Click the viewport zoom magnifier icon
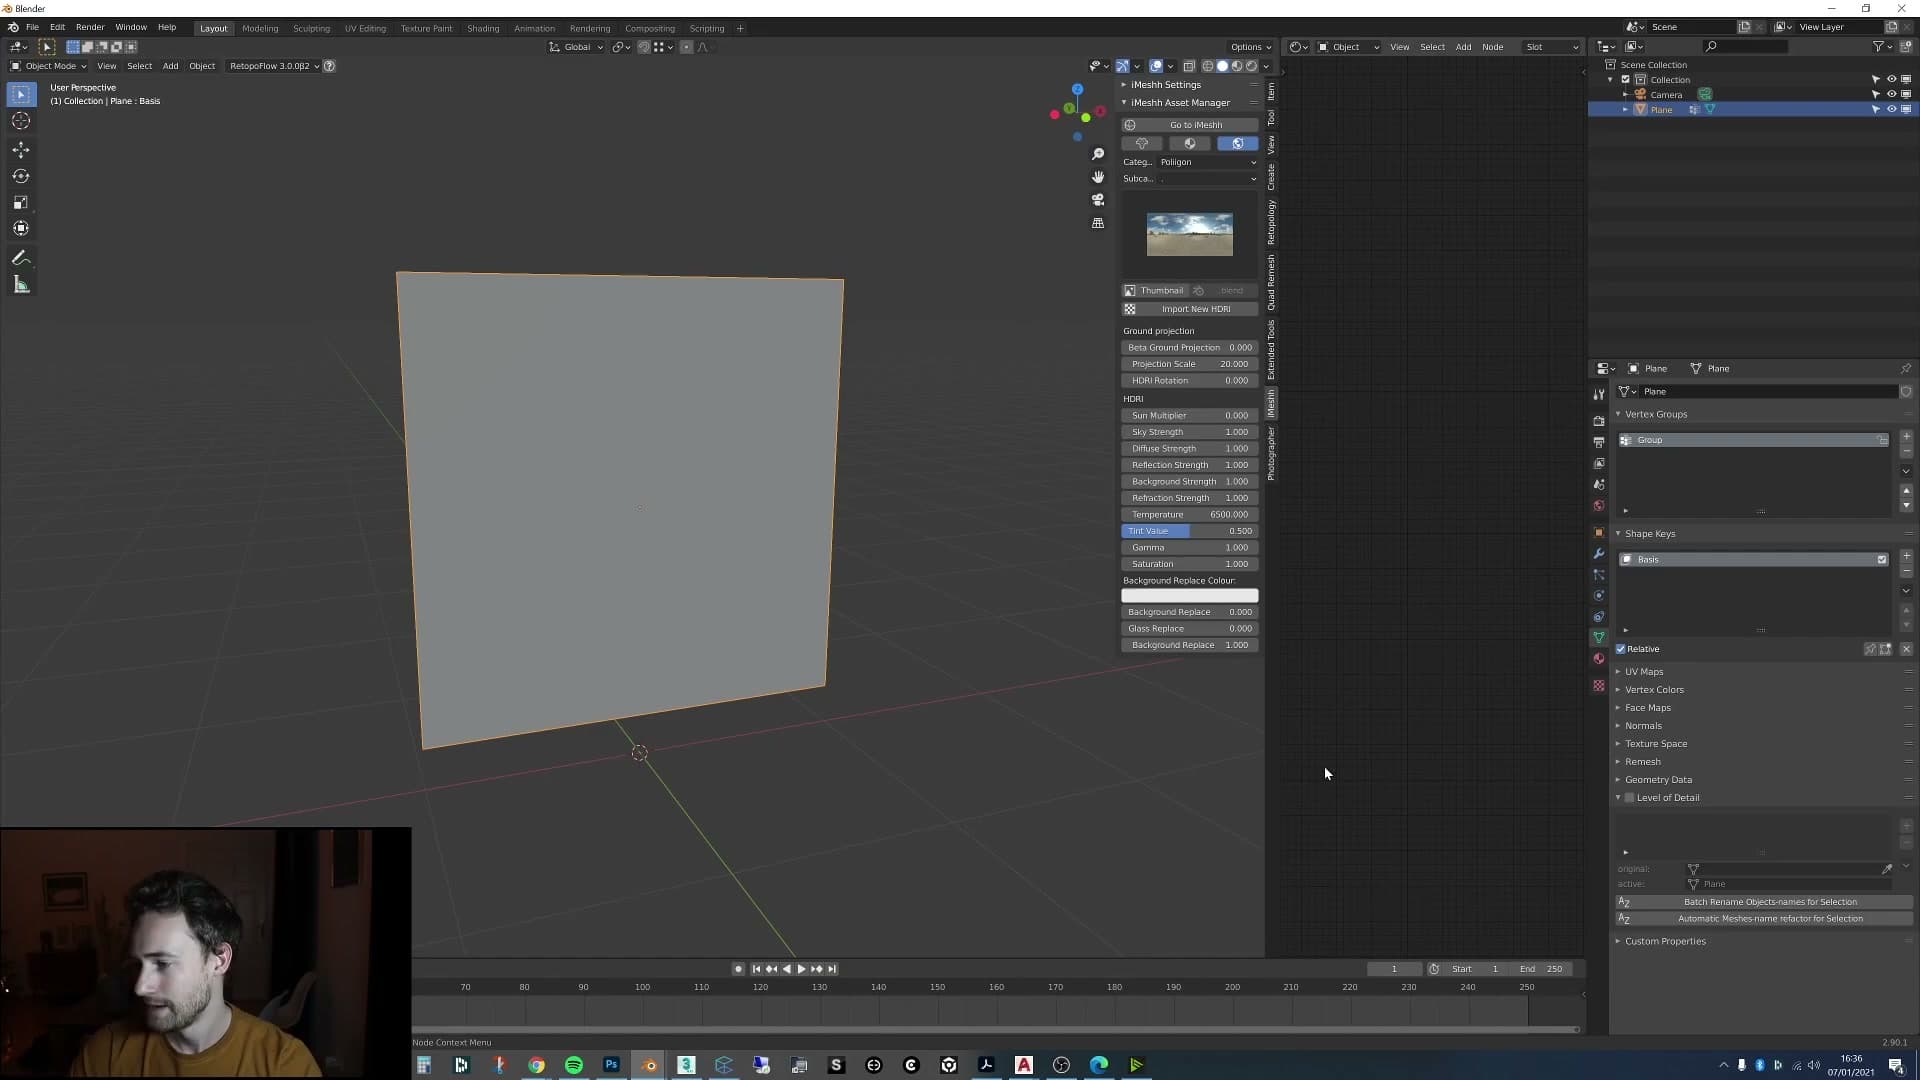This screenshot has height=1080, width=1920. click(1098, 154)
